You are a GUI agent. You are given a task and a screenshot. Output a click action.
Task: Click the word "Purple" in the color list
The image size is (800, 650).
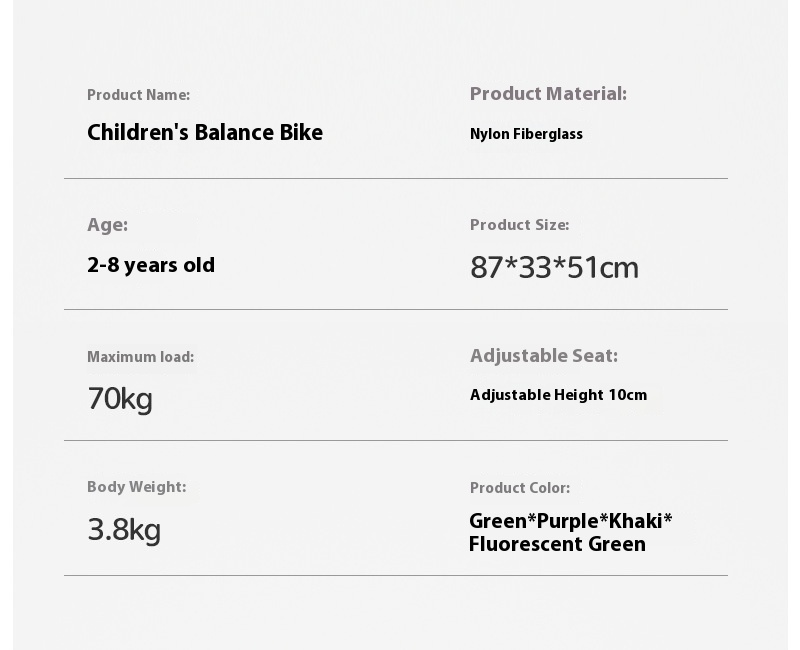click(567, 521)
